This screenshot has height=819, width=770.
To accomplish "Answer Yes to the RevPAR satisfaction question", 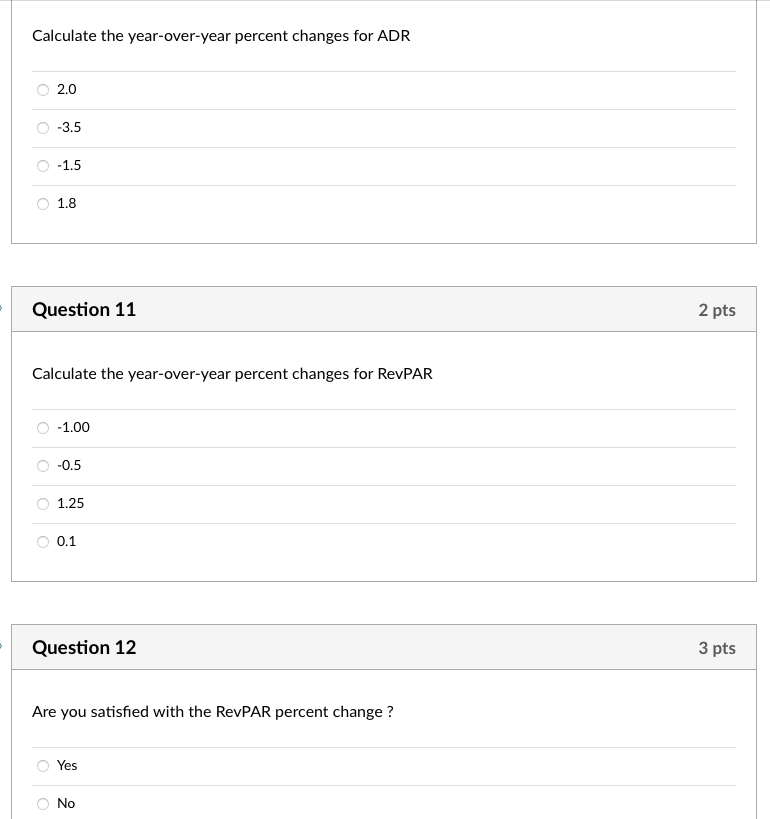I will click(x=43, y=765).
